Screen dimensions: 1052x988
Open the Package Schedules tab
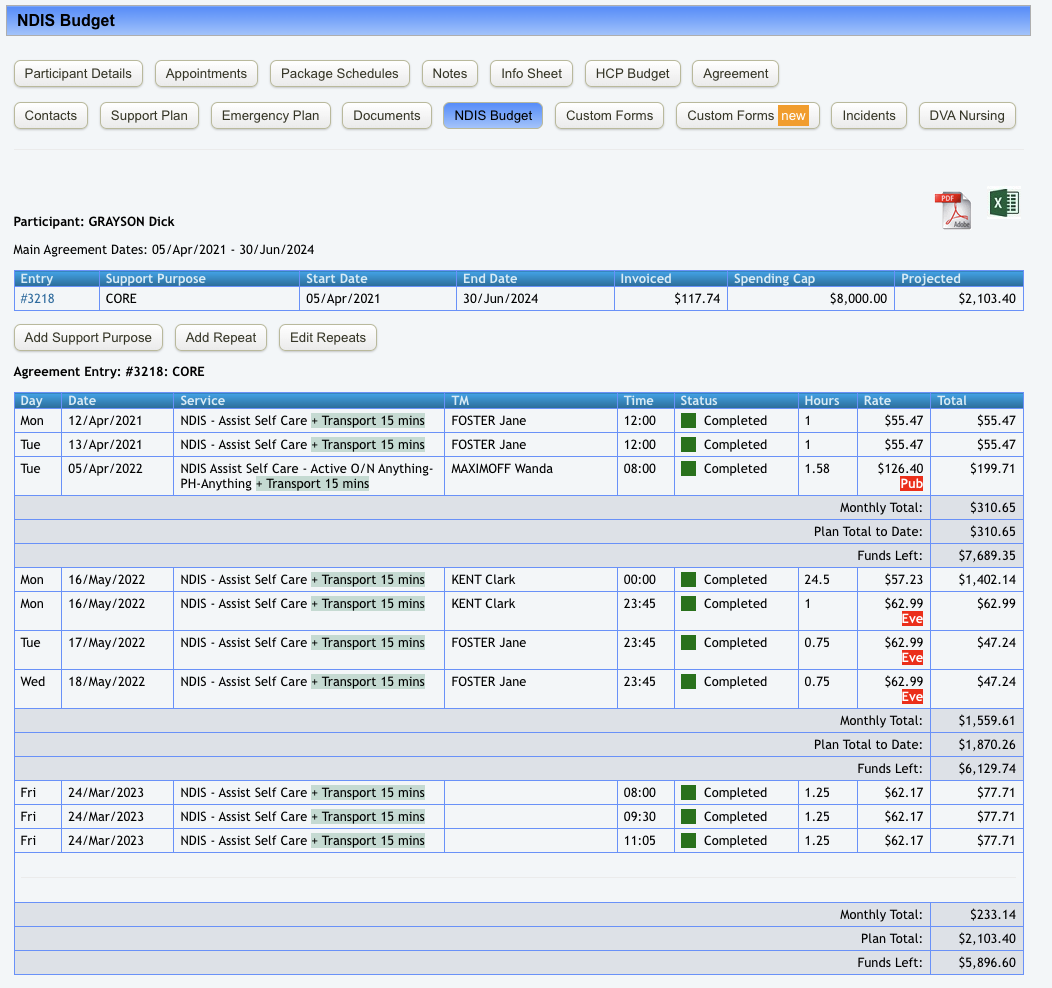click(339, 74)
